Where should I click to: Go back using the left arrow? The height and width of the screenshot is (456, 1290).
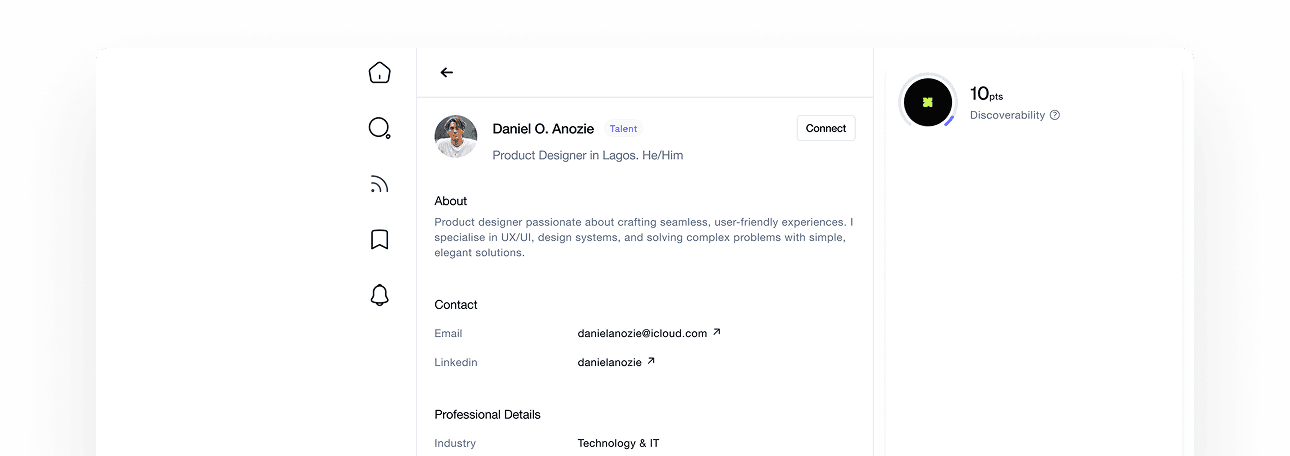(446, 72)
